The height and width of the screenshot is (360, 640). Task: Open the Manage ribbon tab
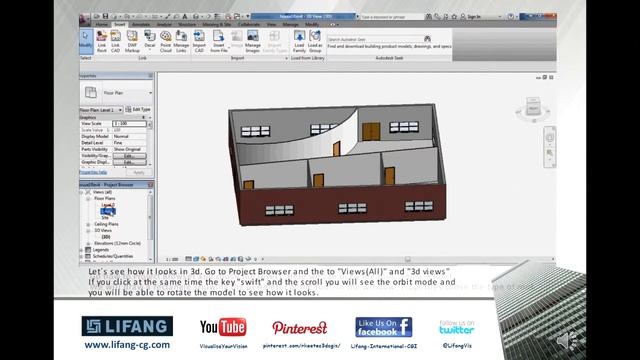290,24
